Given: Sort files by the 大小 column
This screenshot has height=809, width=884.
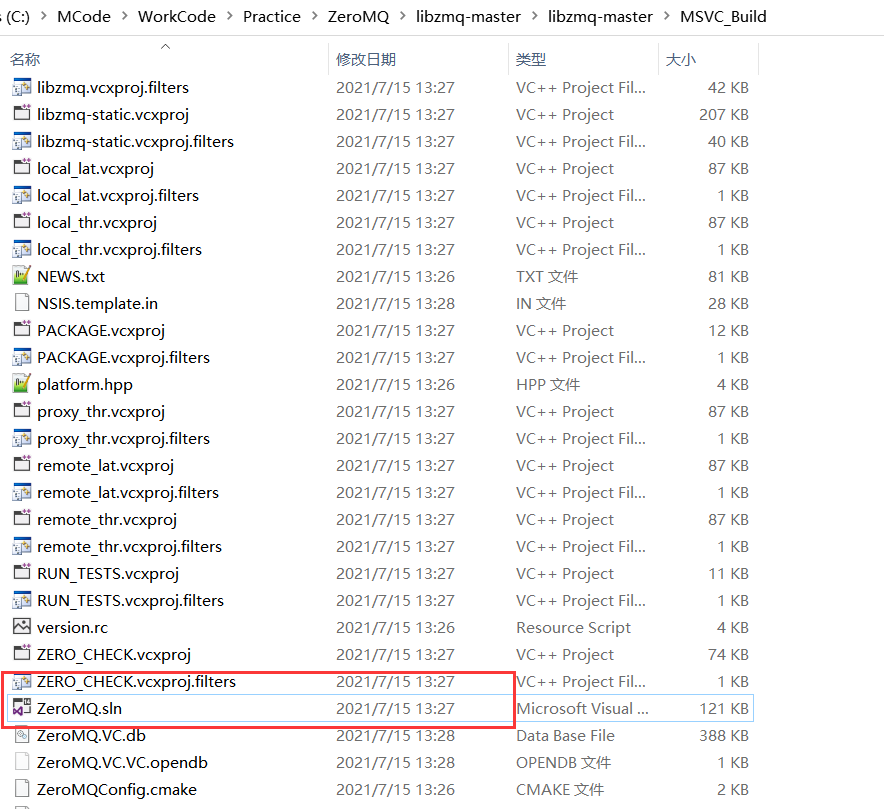Looking at the screenshot, I should tap(681, 59).
